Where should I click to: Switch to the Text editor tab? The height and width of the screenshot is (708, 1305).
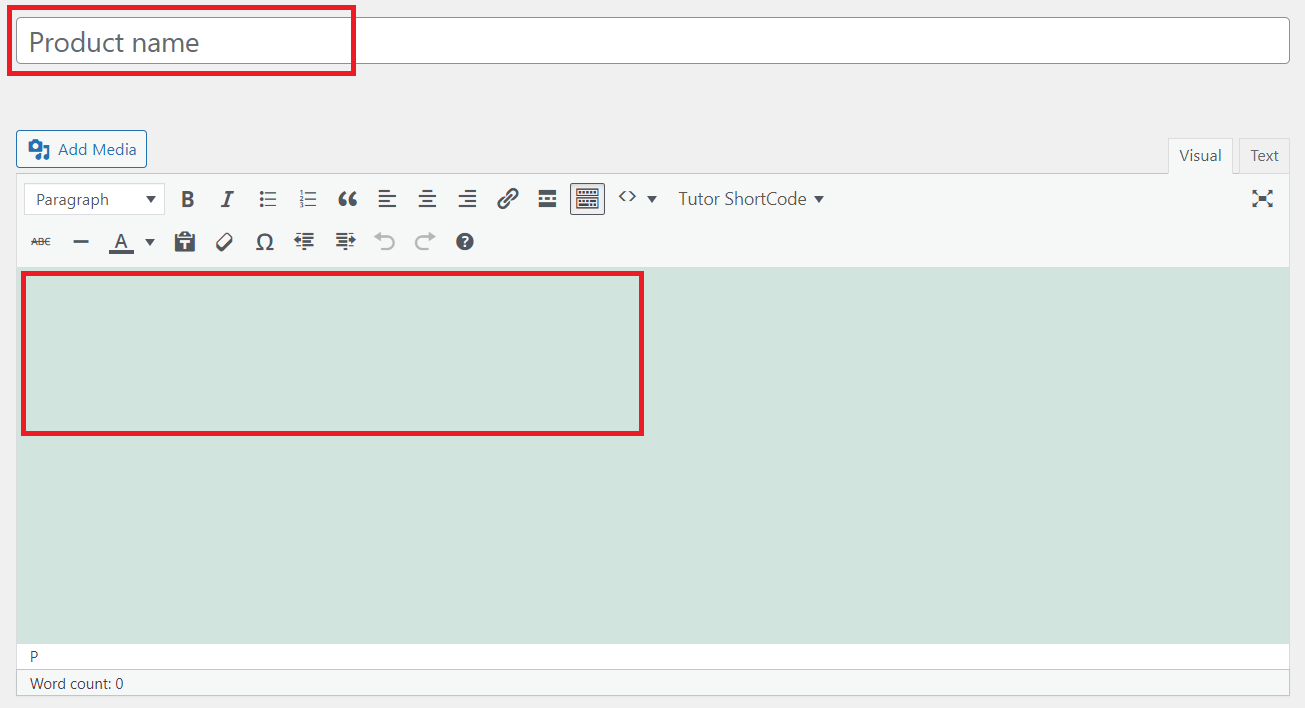tap(1264, 156)
